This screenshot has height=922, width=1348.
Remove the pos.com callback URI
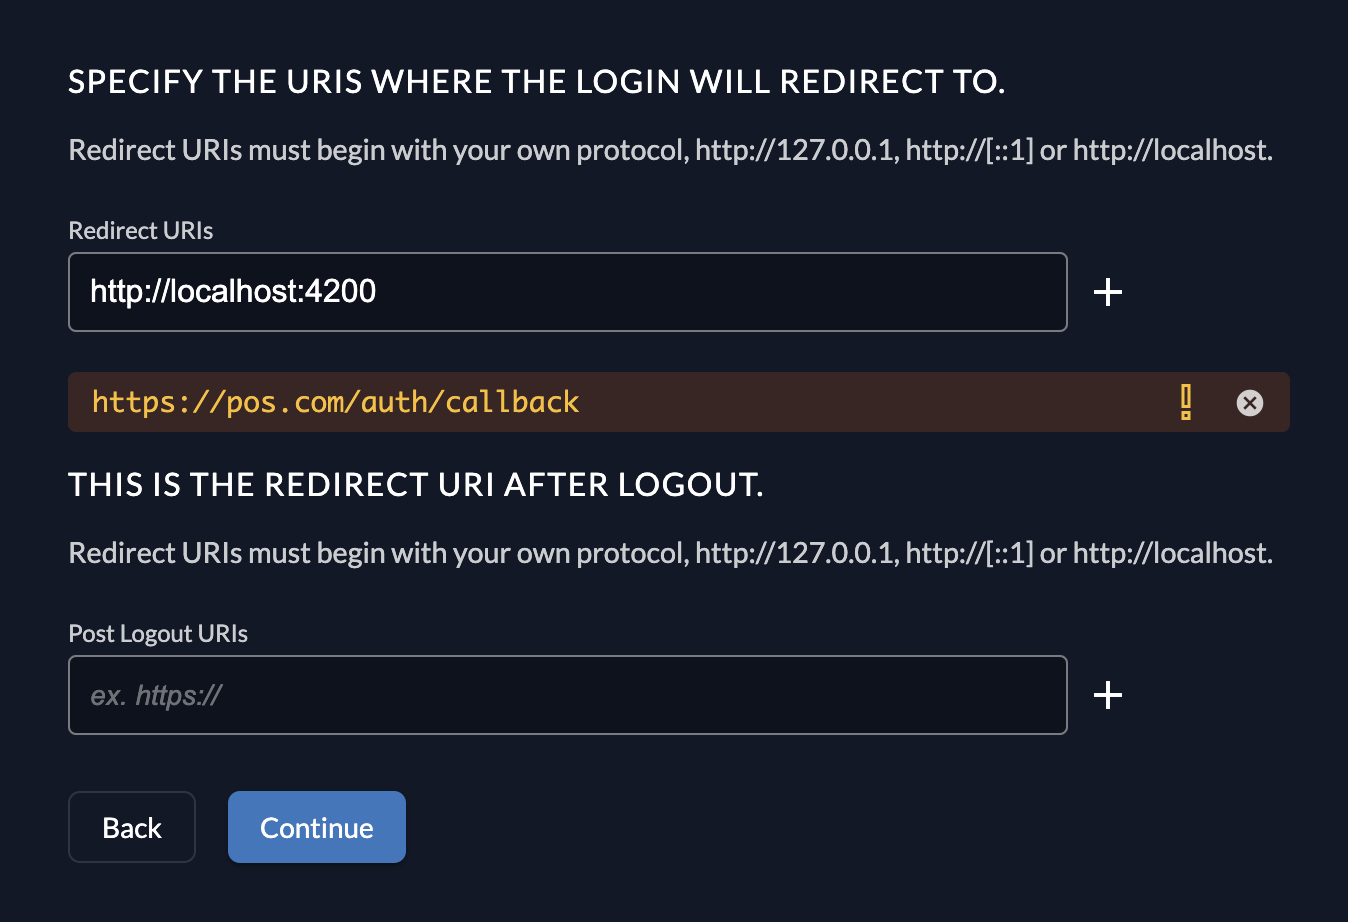click(1249, 402)
